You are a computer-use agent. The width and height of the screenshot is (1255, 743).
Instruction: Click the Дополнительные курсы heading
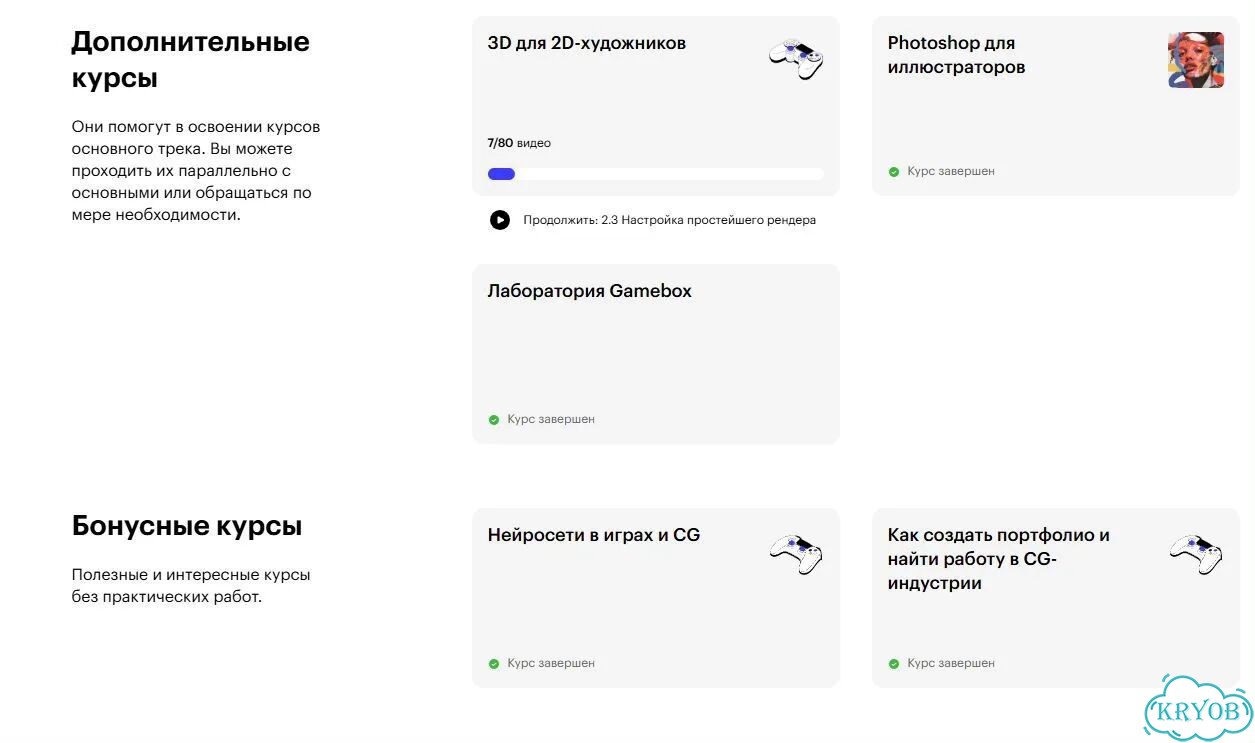pos(191,60)
